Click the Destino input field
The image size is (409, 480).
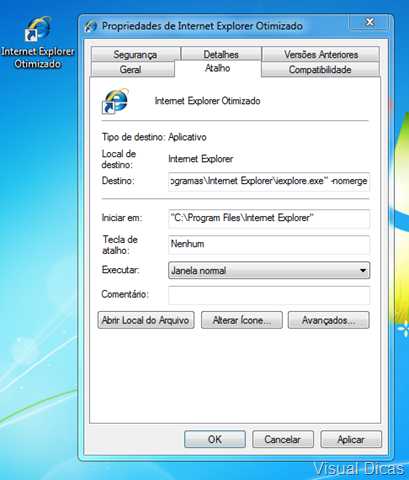269,181
